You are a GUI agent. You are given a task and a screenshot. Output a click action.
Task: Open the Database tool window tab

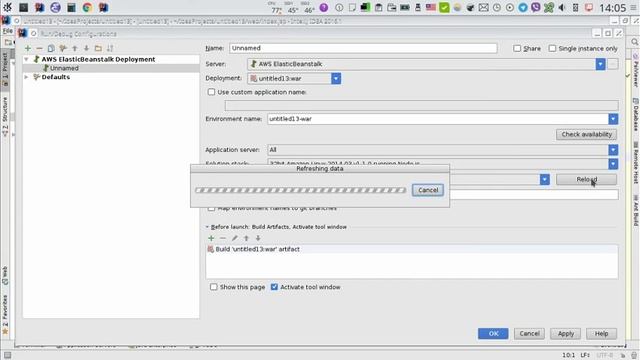coord(636,114)
